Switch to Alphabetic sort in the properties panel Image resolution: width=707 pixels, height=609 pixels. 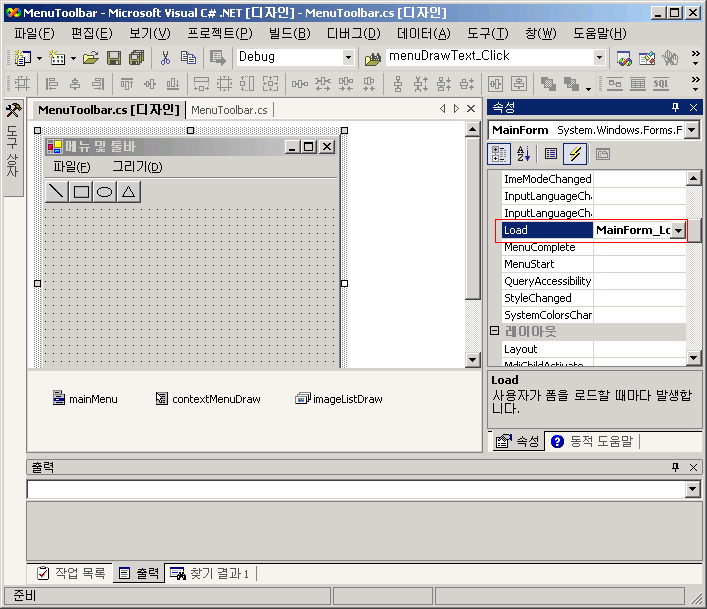tap(523, 154)
